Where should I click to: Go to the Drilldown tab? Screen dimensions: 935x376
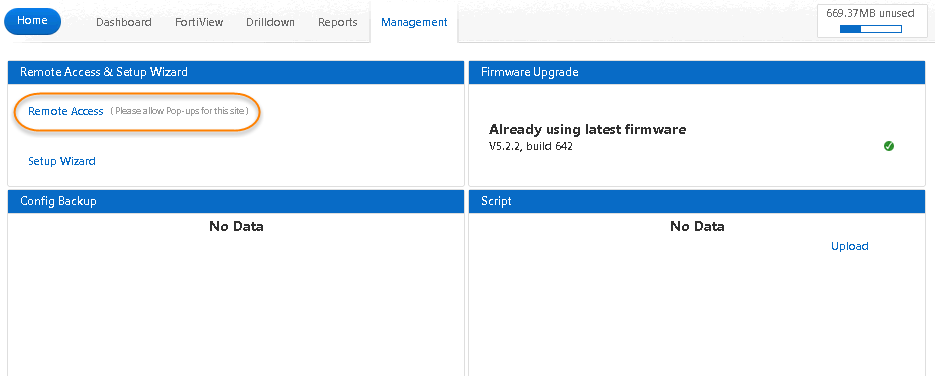coord(270,22)
